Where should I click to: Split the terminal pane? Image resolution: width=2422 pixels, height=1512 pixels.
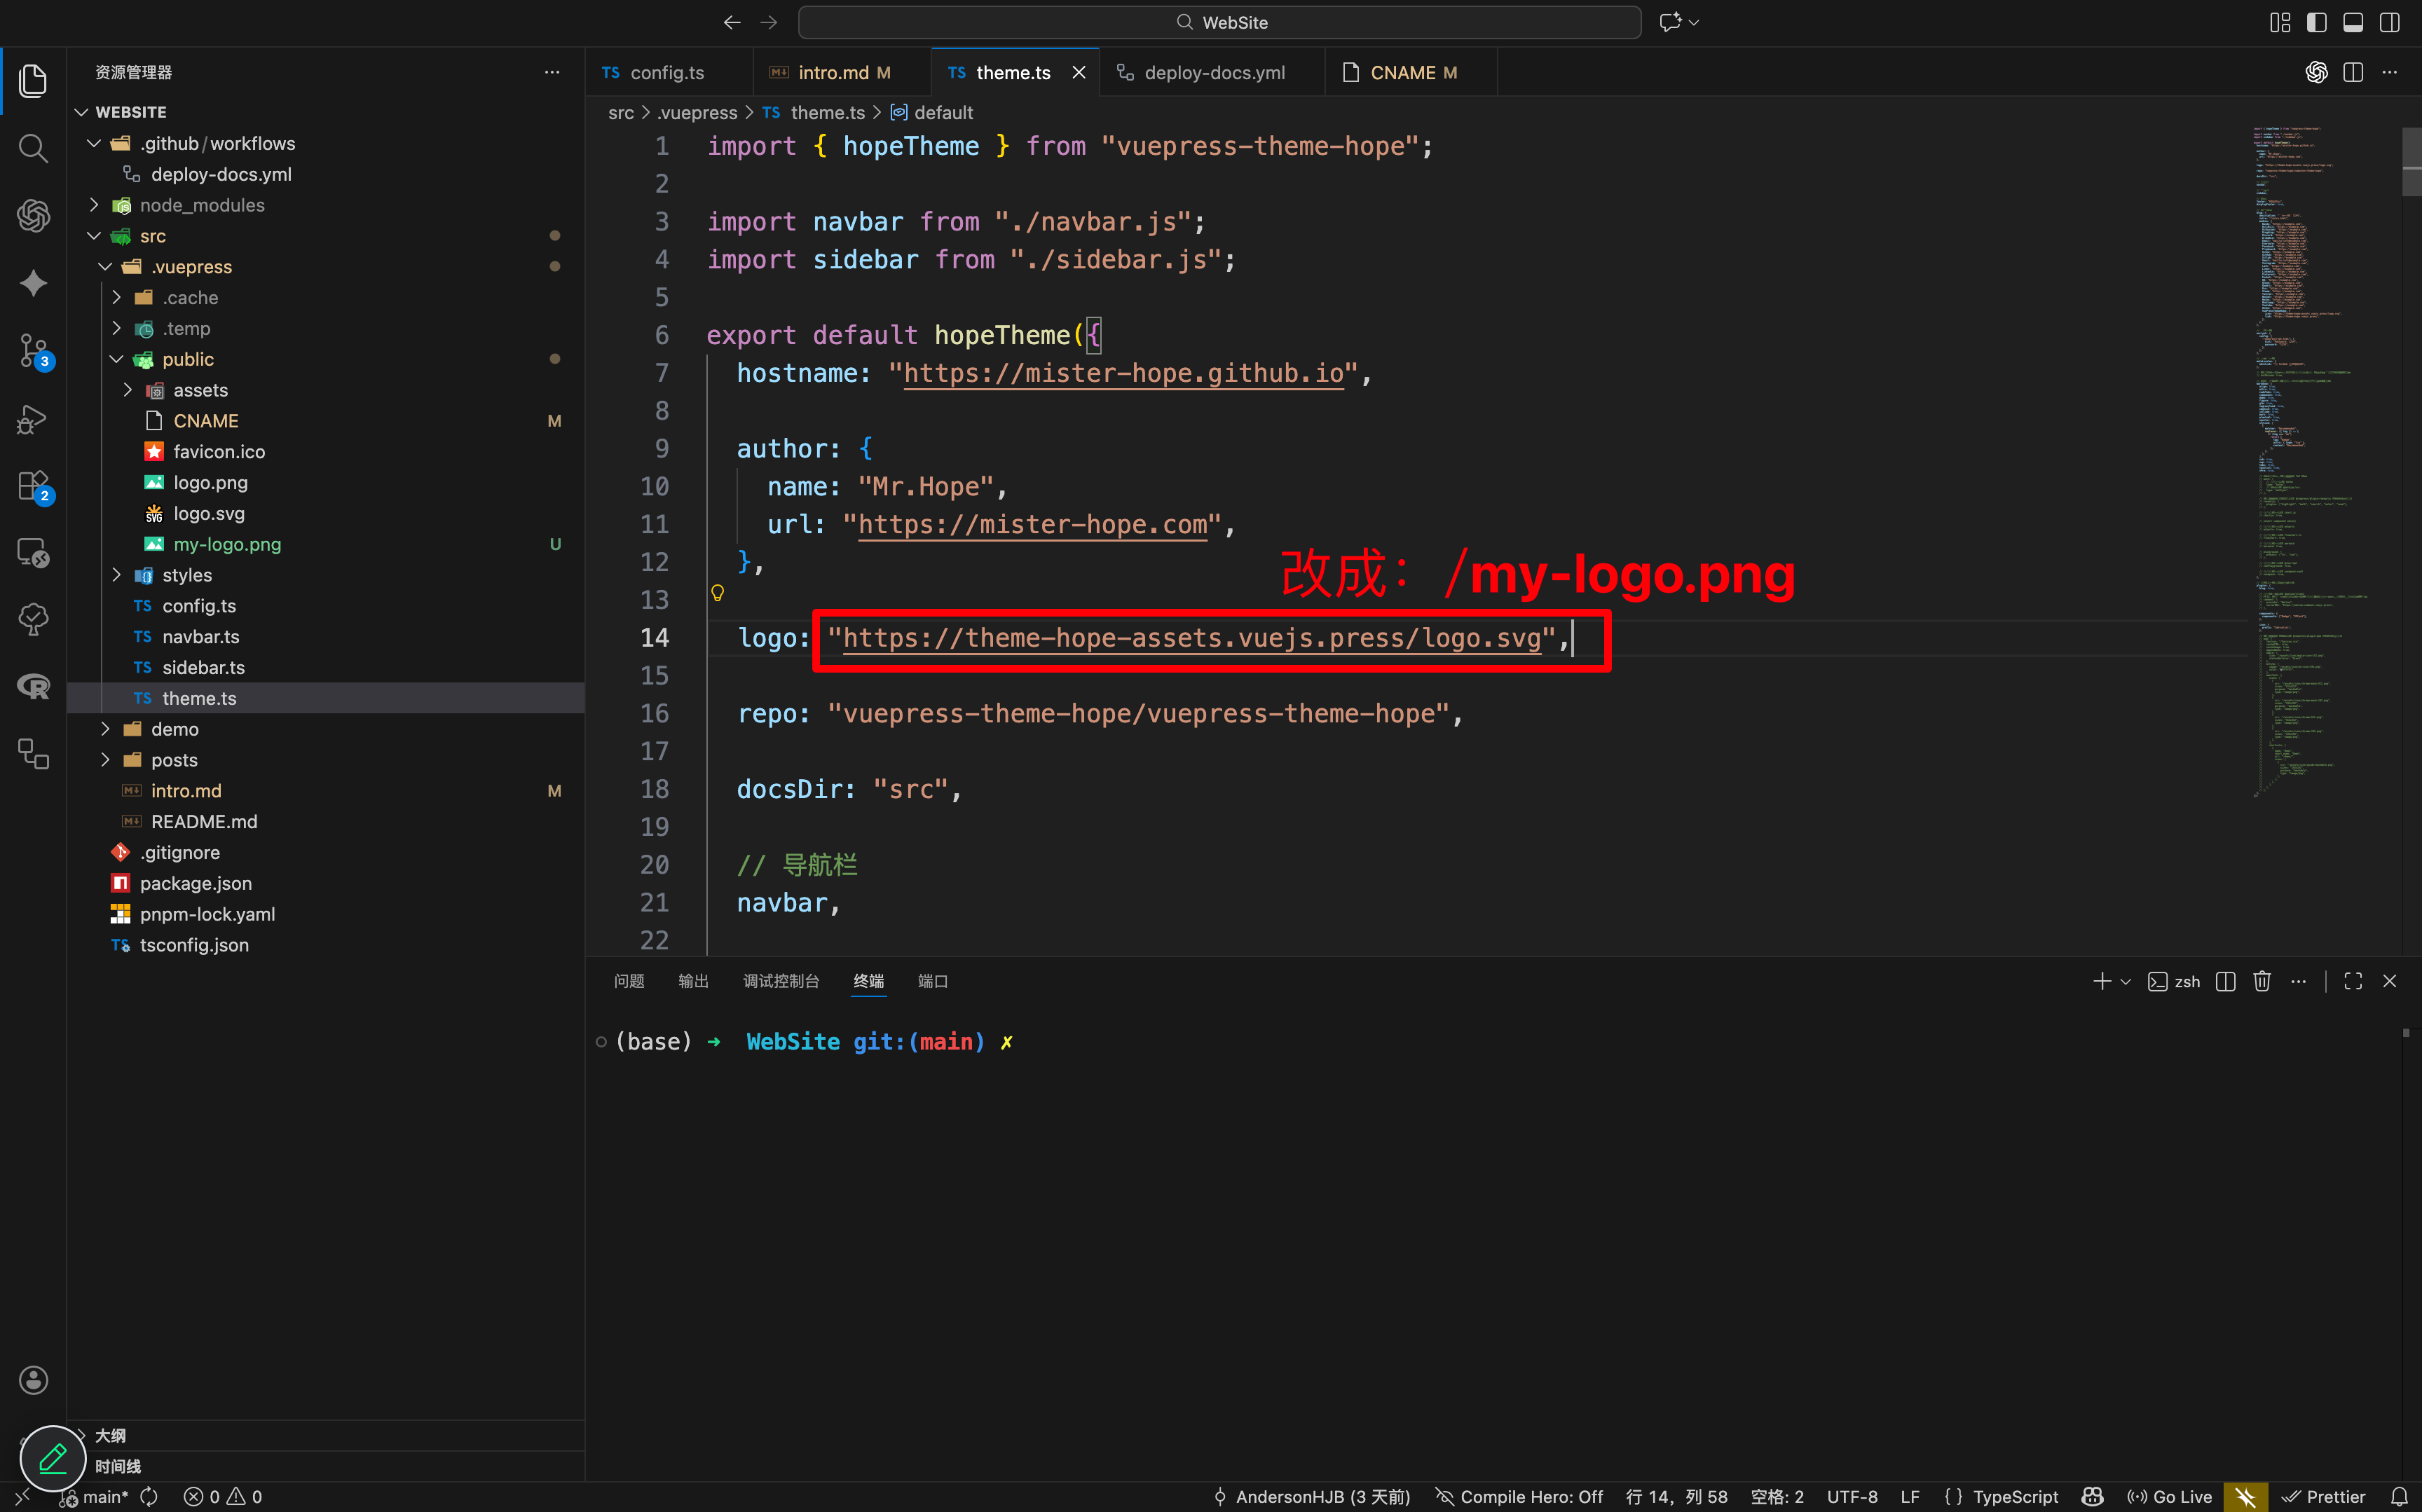(x=2225, y=981)
